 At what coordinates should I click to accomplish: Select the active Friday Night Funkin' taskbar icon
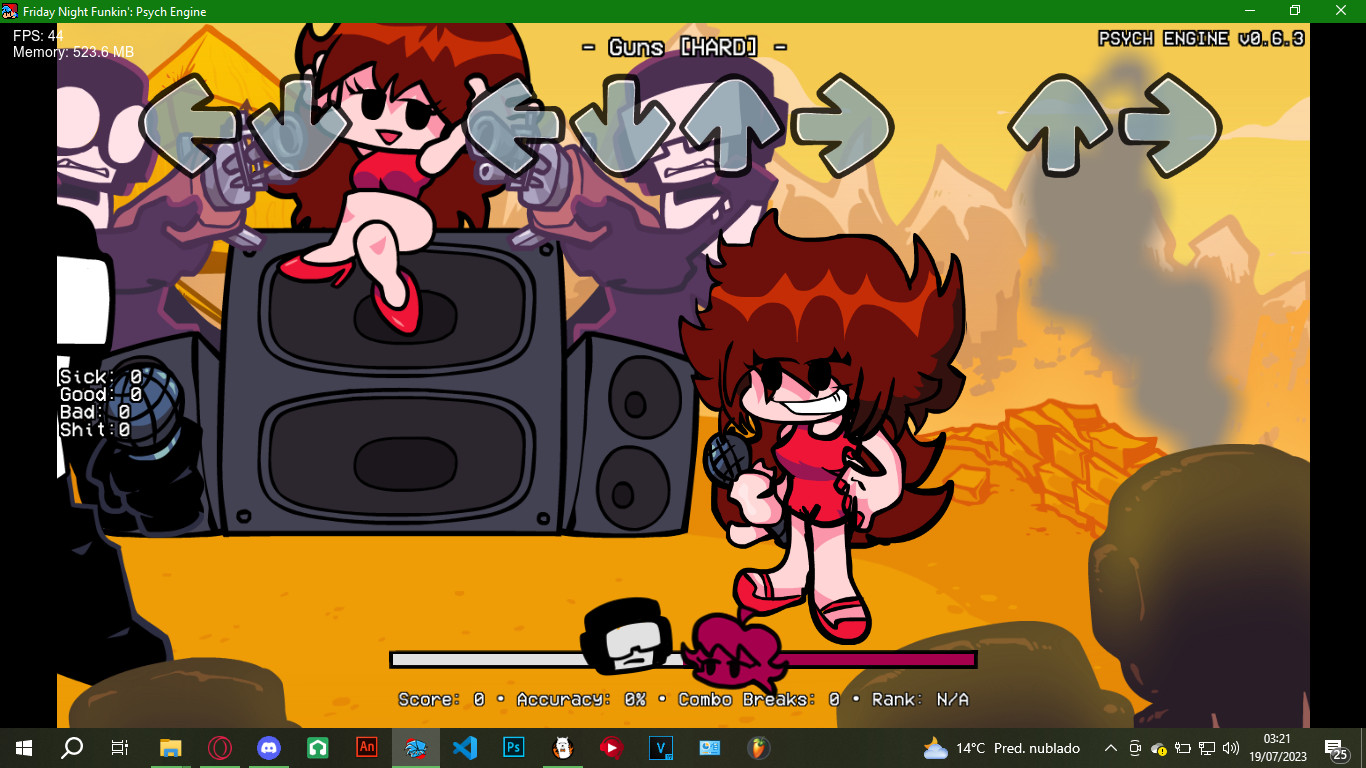click(415, 747)
